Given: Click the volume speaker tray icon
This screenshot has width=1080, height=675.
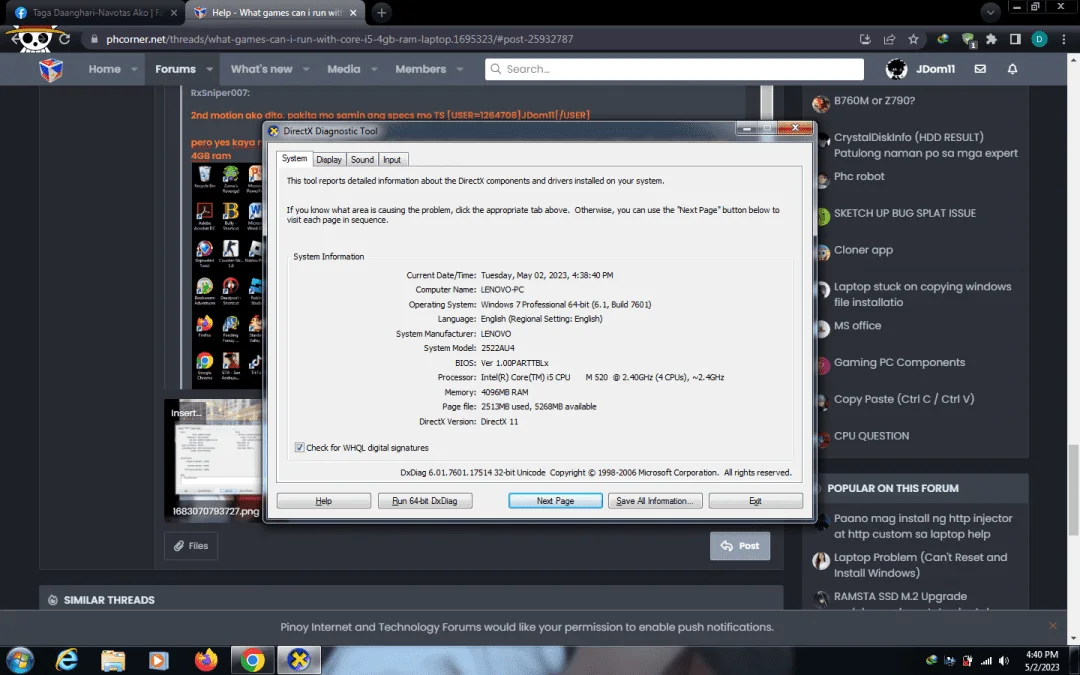Looking at the screenshot, I should click(1004, 661).
